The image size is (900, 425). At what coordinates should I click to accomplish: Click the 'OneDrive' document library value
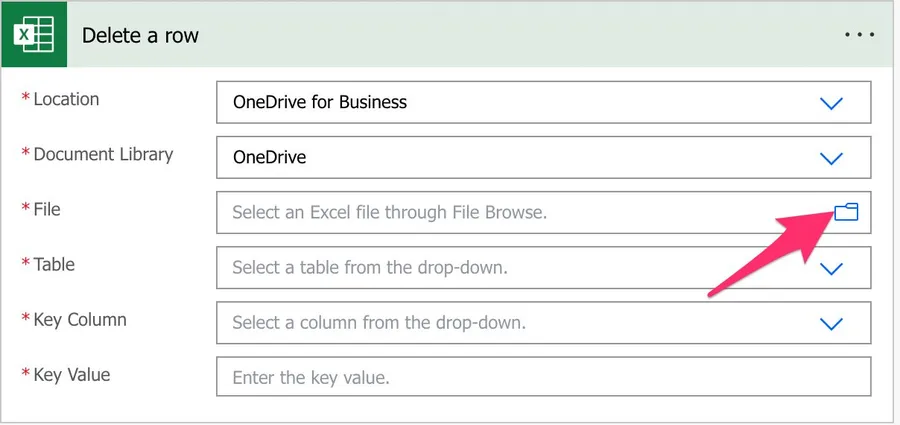click(270, 157)
